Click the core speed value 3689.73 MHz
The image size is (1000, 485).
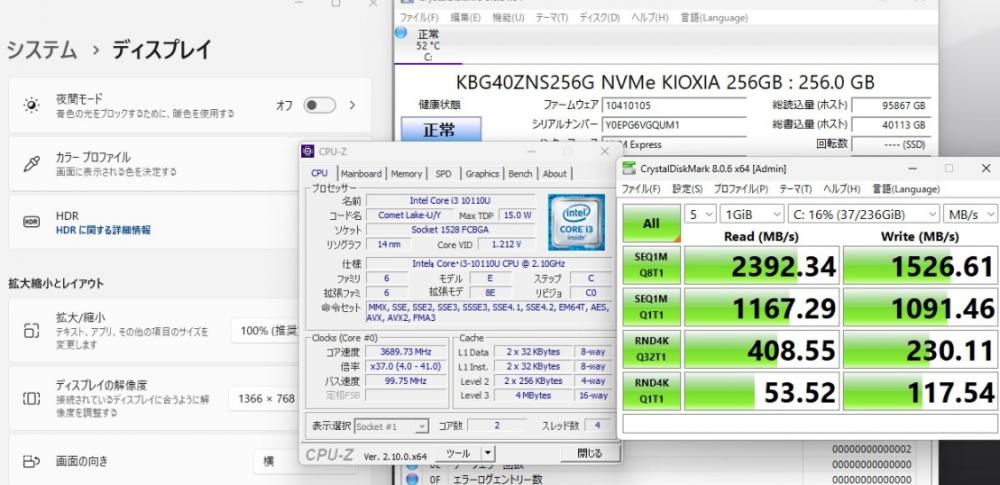[405, 352]
